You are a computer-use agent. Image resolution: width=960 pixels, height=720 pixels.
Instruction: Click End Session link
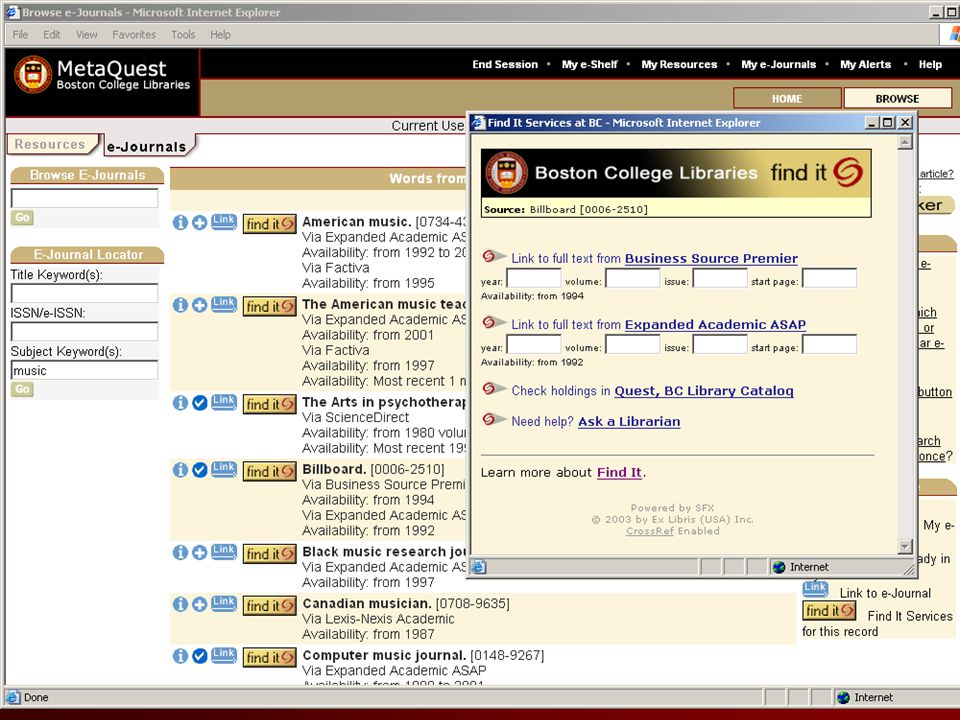[x=504, y=64]
